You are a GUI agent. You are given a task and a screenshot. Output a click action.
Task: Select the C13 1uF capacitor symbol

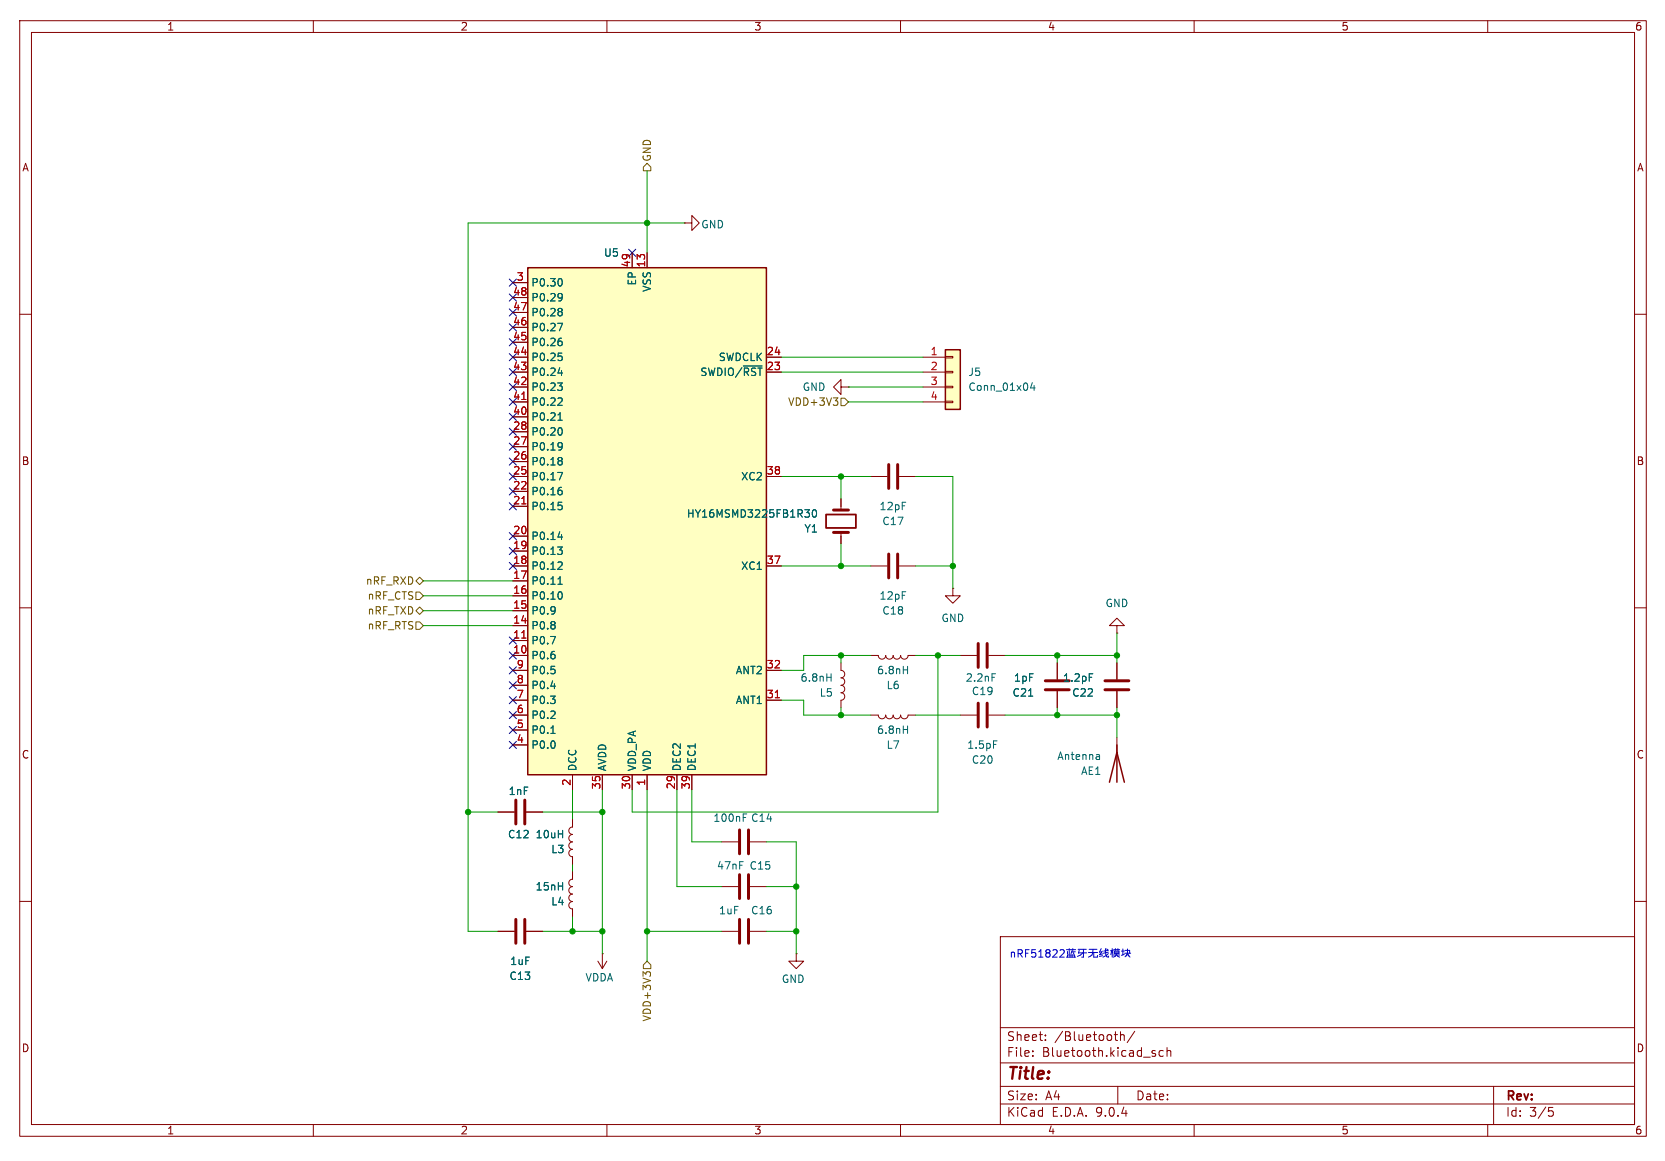click(519, 931)
